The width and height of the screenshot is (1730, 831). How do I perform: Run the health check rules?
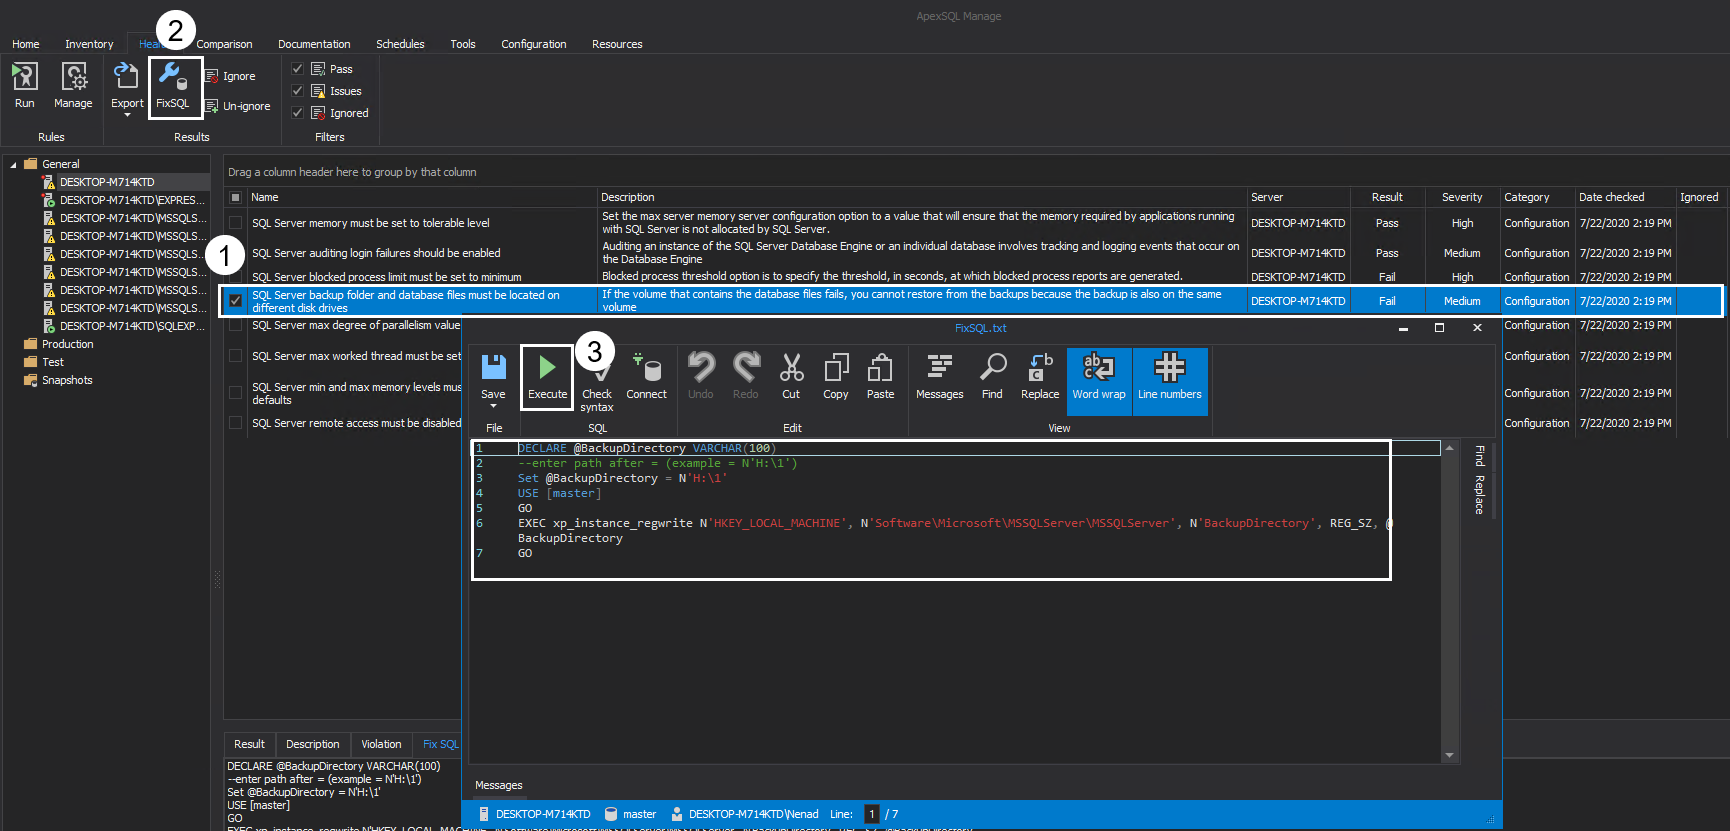pos(24,84)
